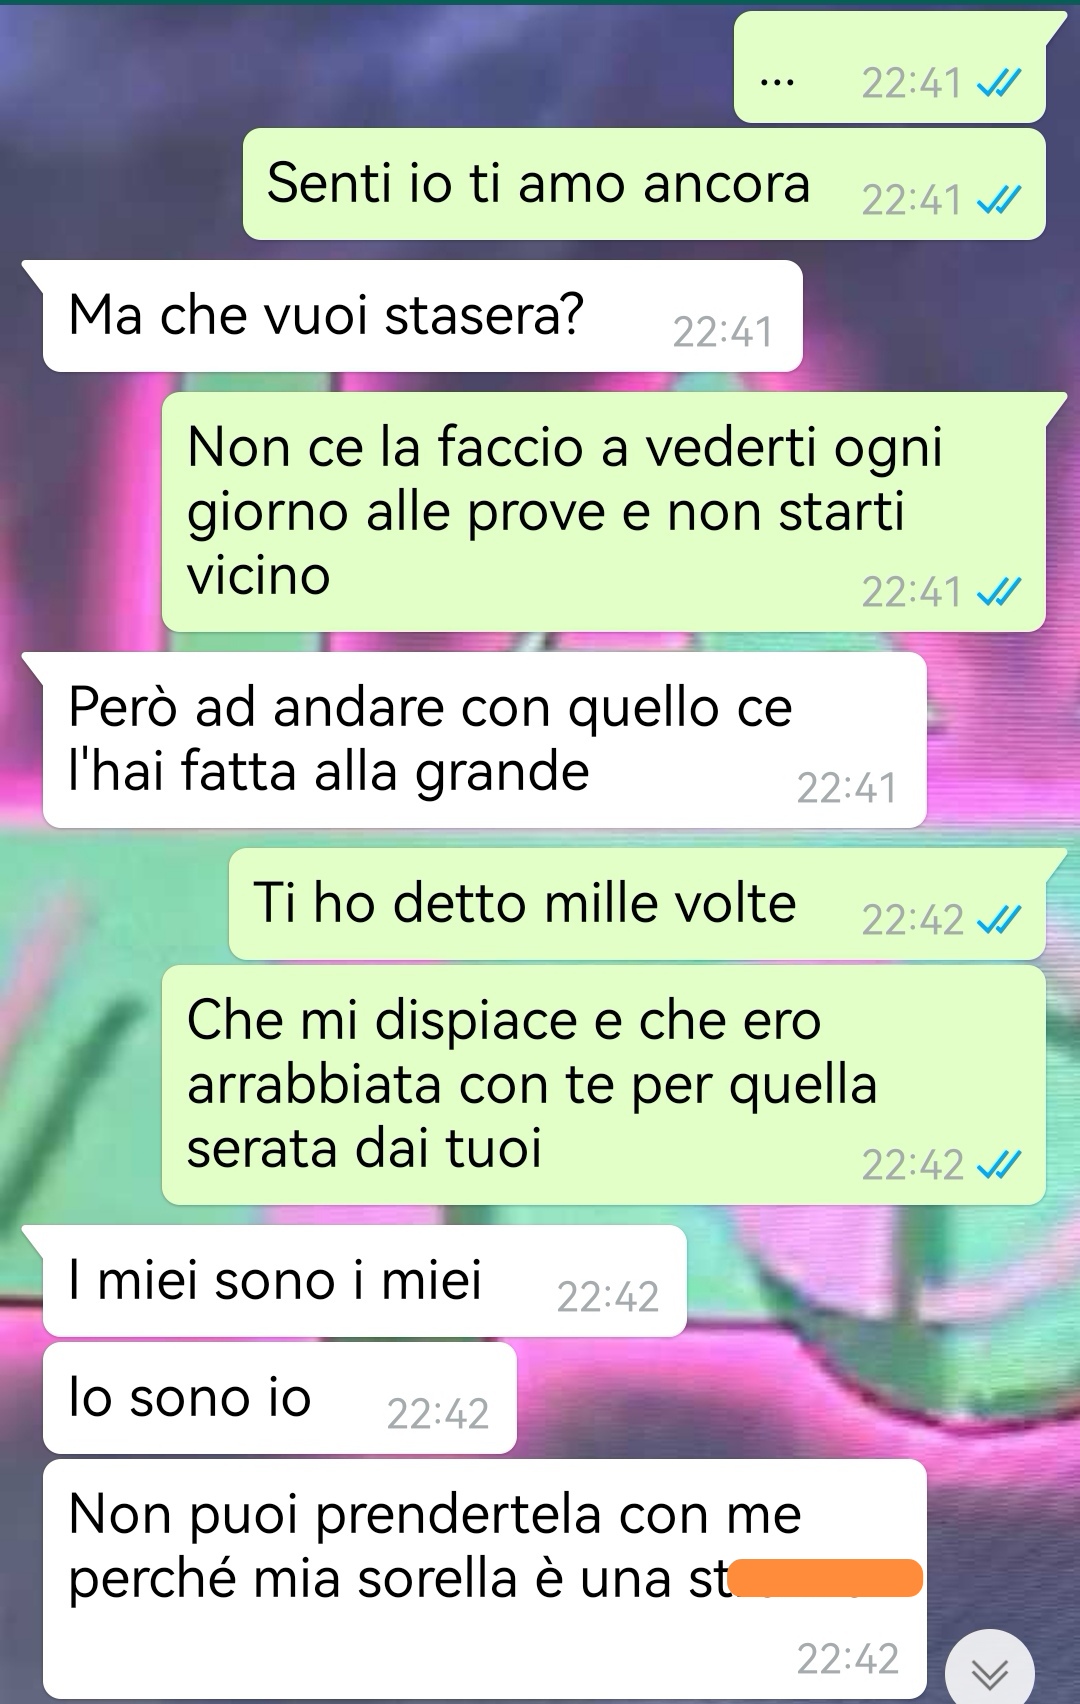Tap the read ticks on the 'Non ce la faccio' message
Image resolution: width=1080 pixels, height=1704 pixels.
[x=999, y=592]
